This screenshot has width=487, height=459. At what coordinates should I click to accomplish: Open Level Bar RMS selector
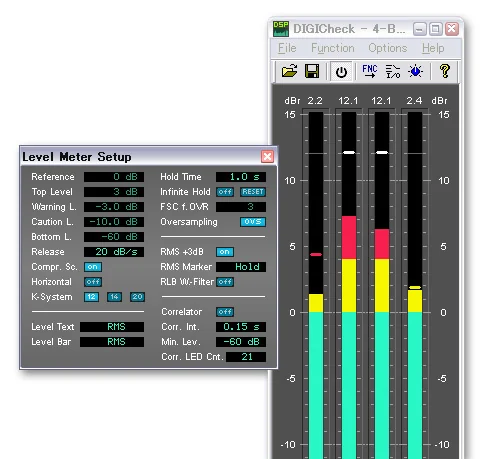pyautogui.click(x=112, y=342)
